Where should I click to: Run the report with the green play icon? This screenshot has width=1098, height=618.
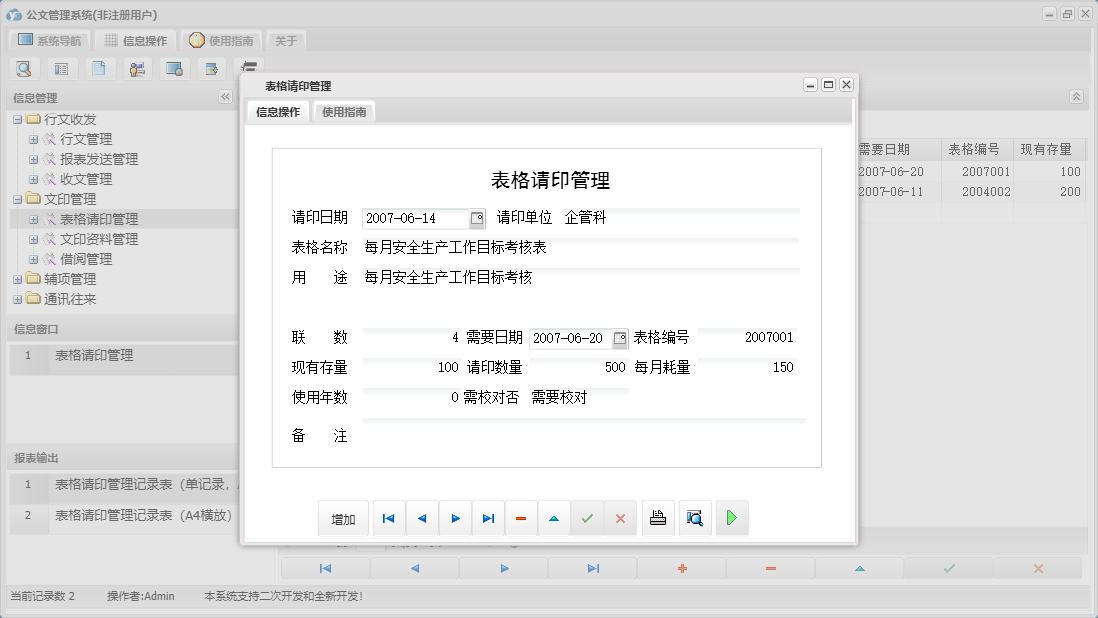(731, 518)
